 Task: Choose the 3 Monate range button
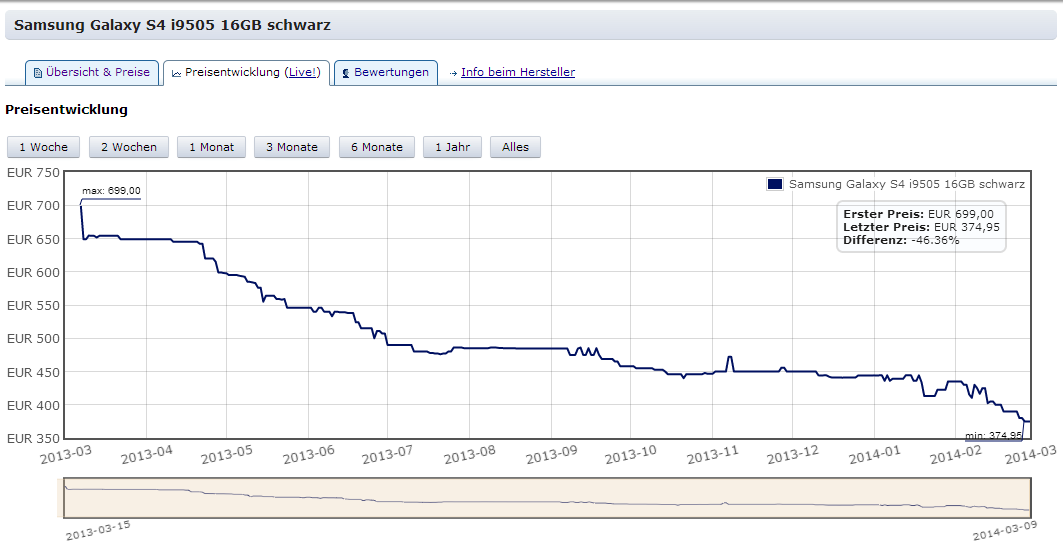tap(292, 147)
